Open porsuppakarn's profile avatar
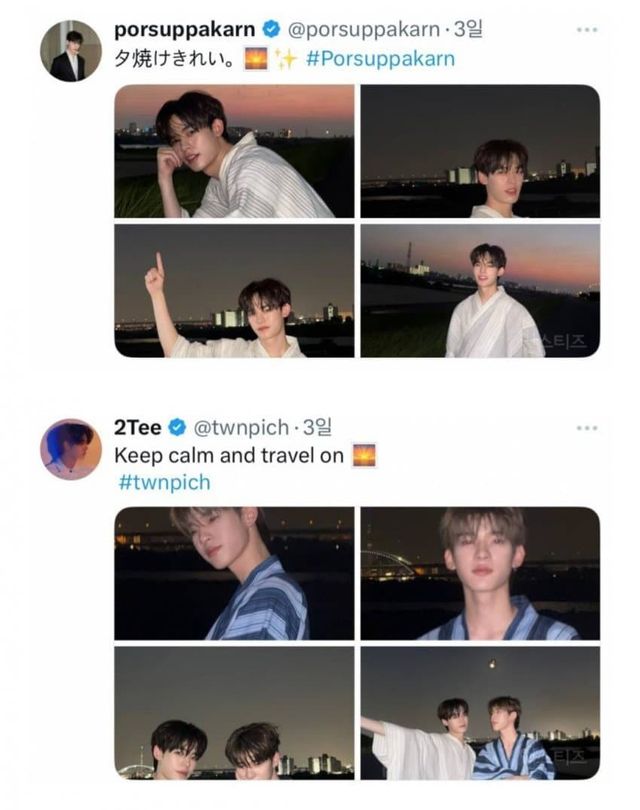Viewport: 640px width, 810px height. click(x=70, y=50)
